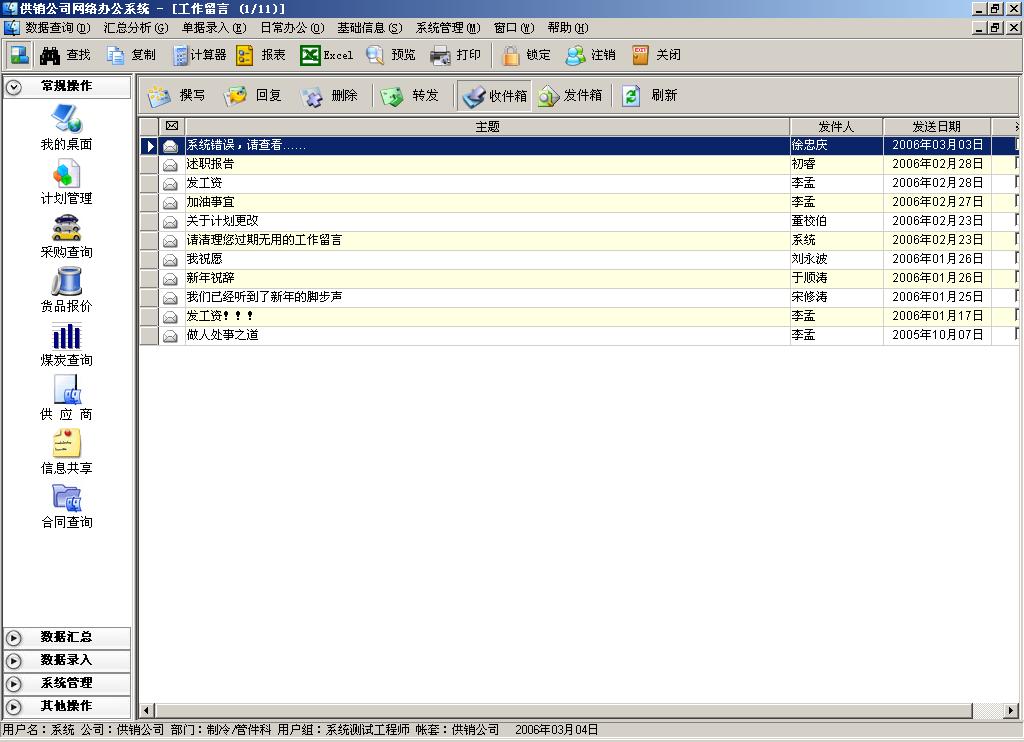The height and width of the screenshot is (742, 1024).
Task: Sort by 主题 column header
Action: [487, 127]
